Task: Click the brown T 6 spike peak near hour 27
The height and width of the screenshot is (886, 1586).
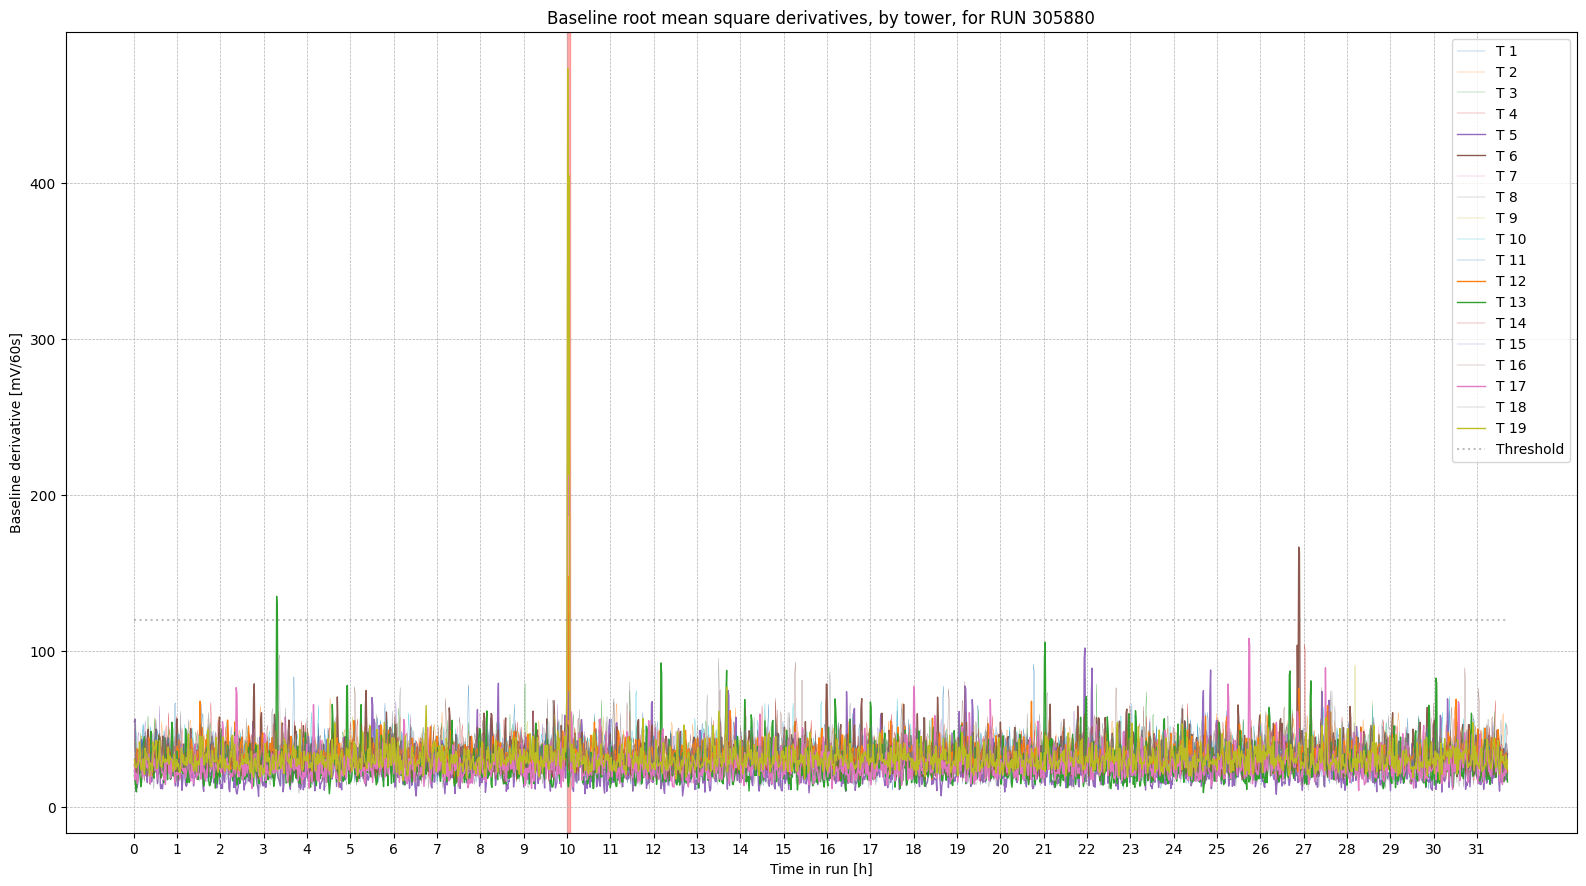Action: 1298,548
